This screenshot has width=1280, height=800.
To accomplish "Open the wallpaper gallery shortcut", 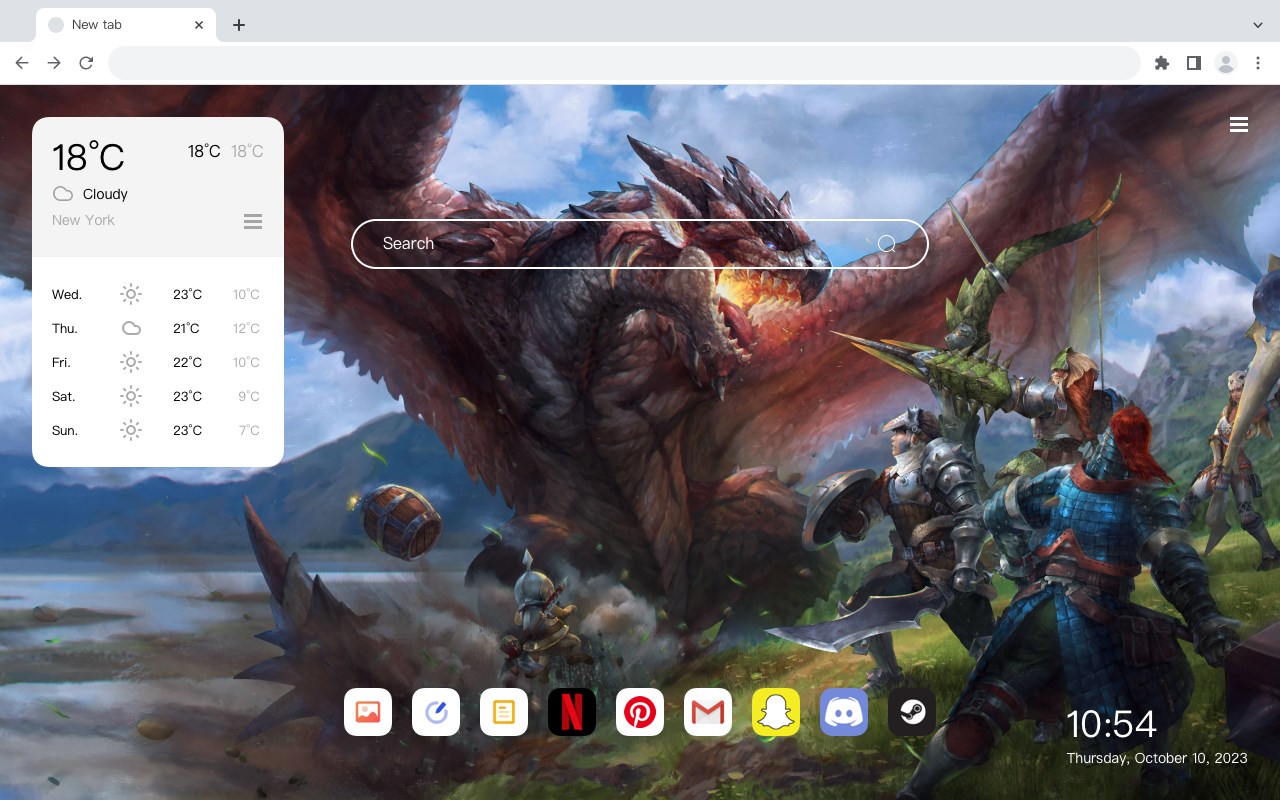I will [x=368, y=712].
